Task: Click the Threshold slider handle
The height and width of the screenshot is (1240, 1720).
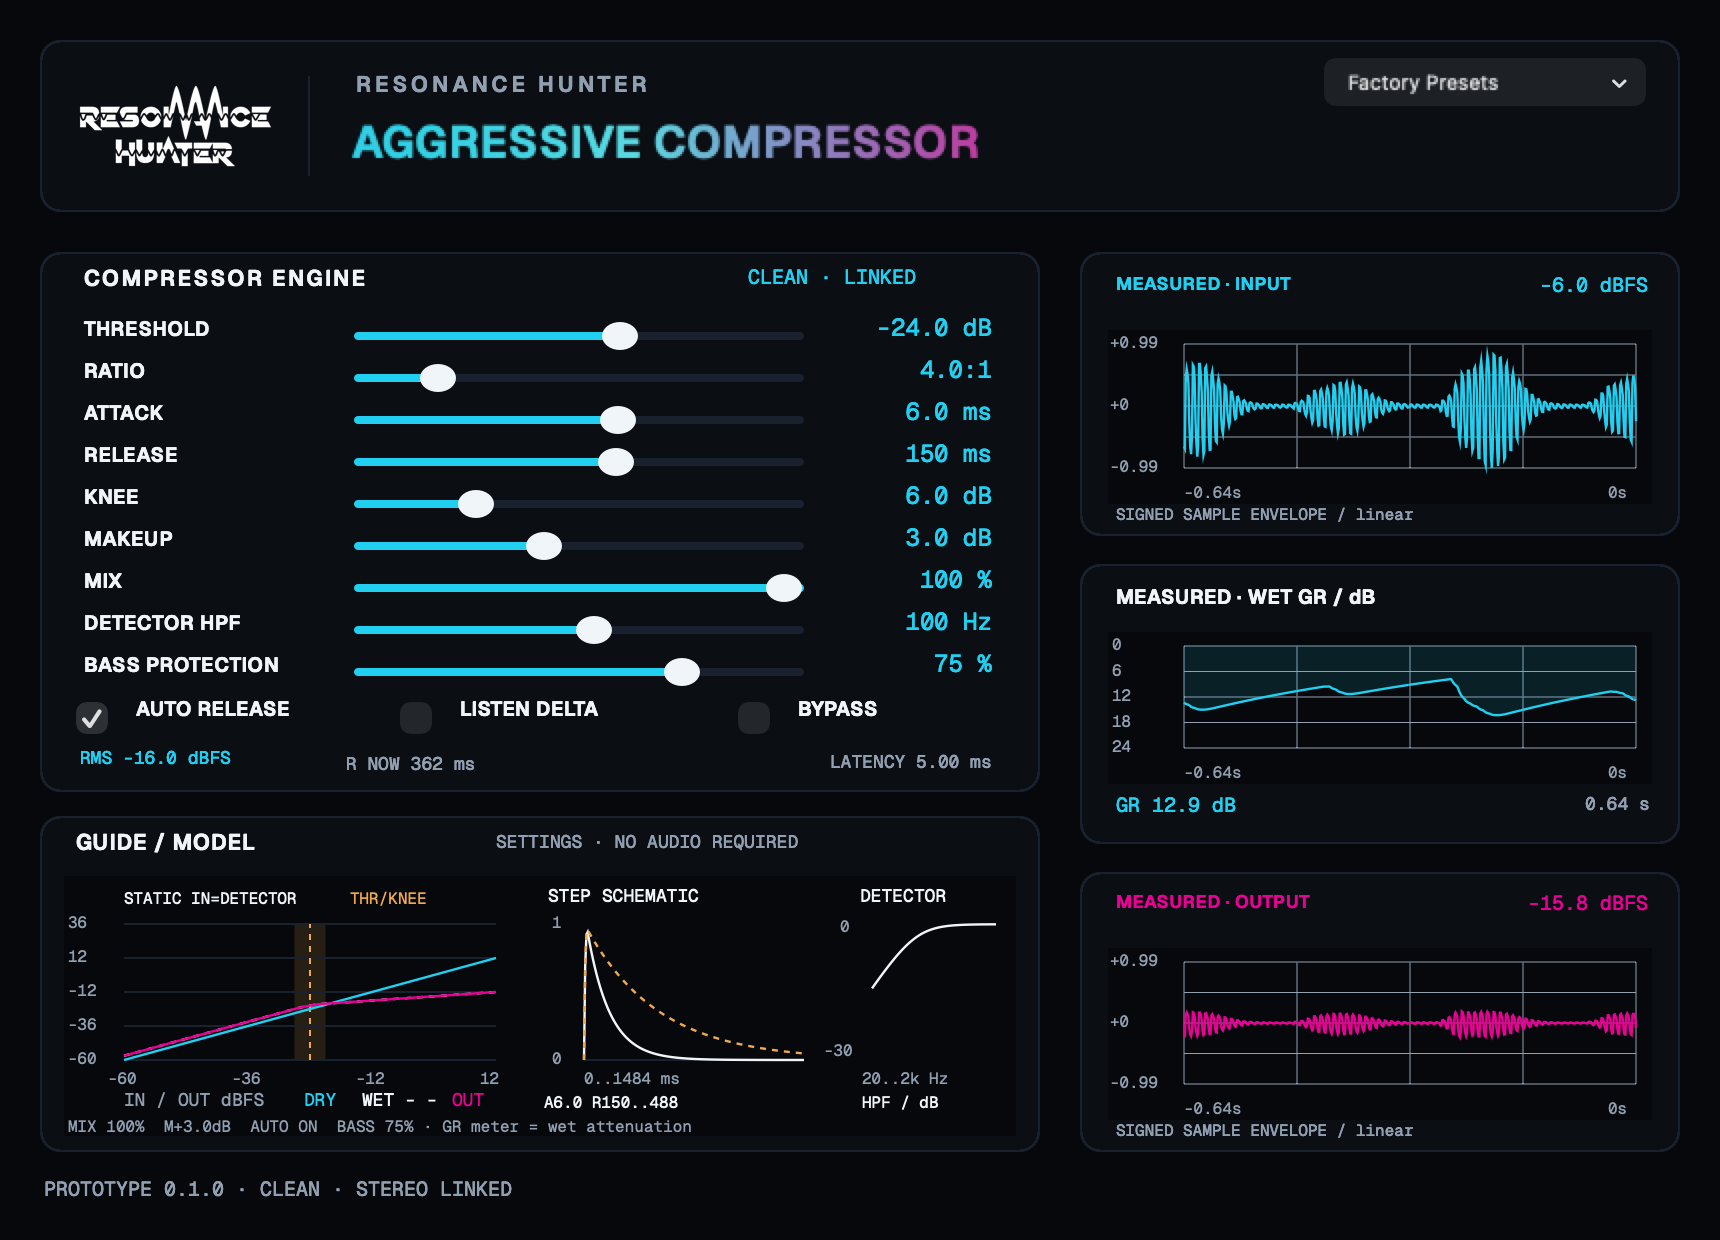Action: click(x=620, y=336)
